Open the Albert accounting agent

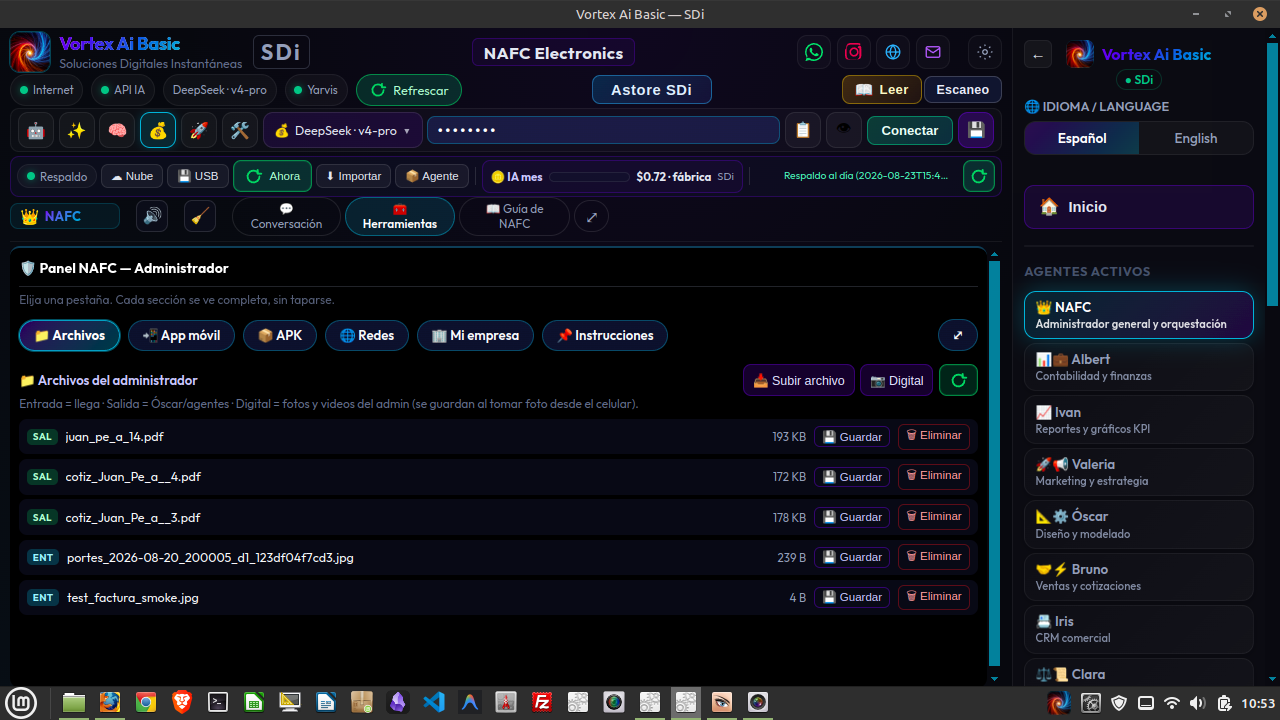pyautogui.click(x=1138, y=367)
